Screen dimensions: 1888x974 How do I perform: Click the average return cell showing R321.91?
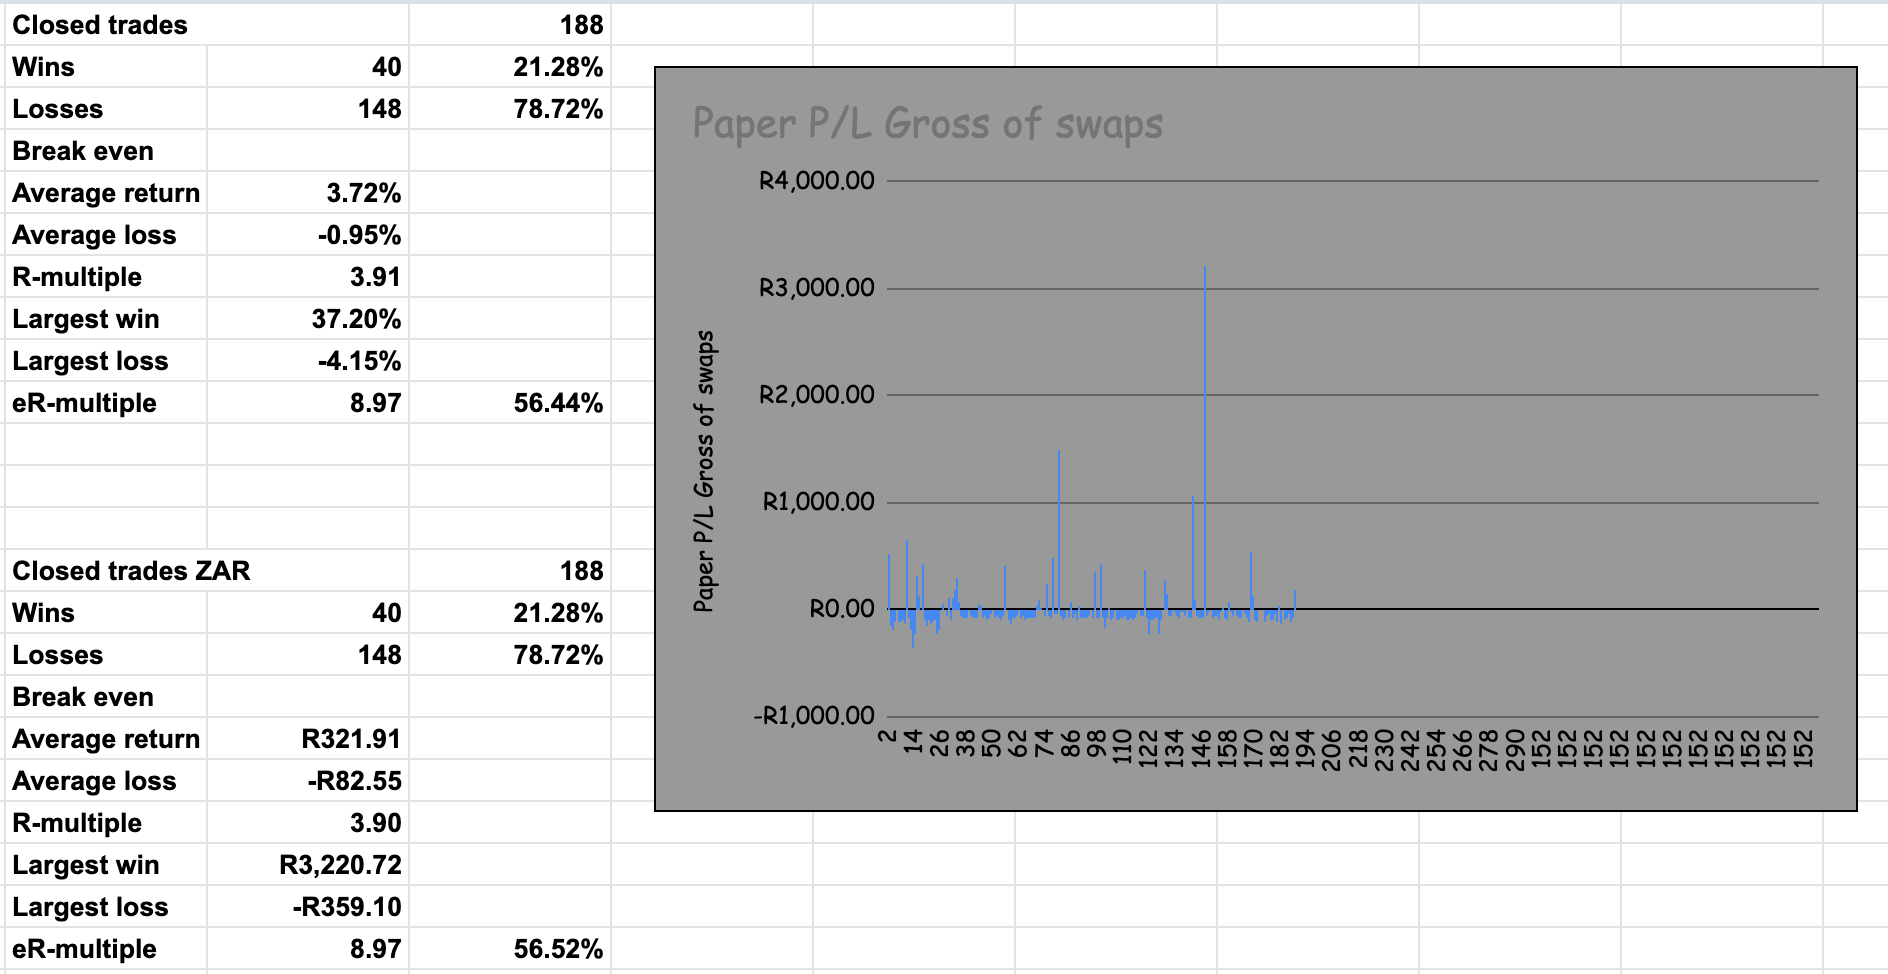click(x=350, y=739)
